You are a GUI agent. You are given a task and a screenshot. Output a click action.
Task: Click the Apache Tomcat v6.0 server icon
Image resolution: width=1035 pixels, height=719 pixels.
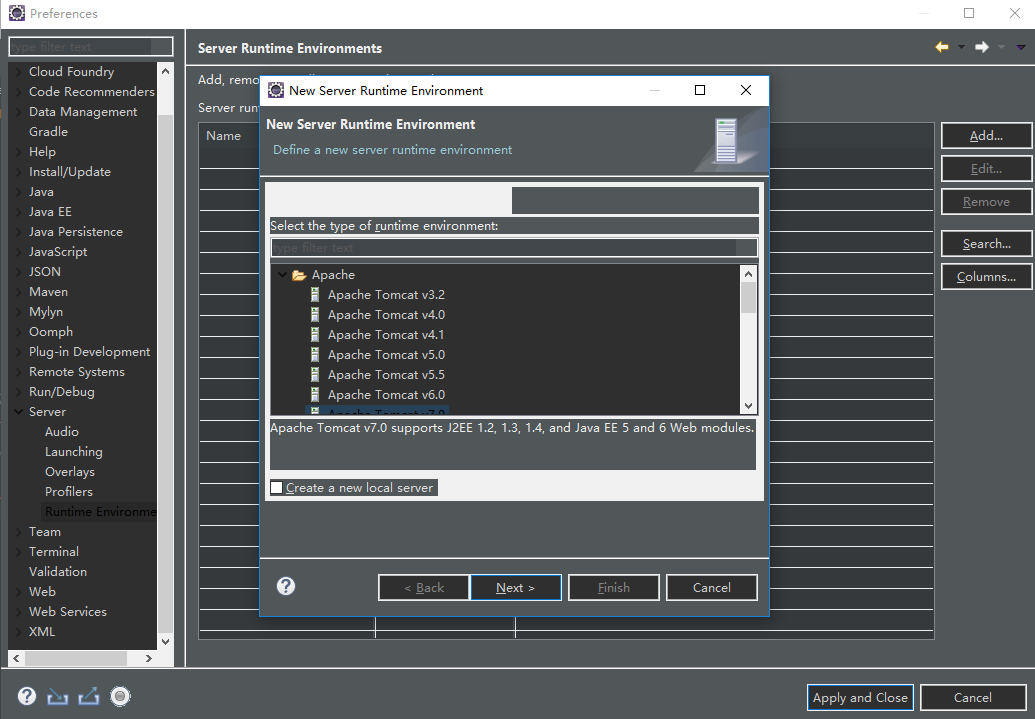point(315,394)
